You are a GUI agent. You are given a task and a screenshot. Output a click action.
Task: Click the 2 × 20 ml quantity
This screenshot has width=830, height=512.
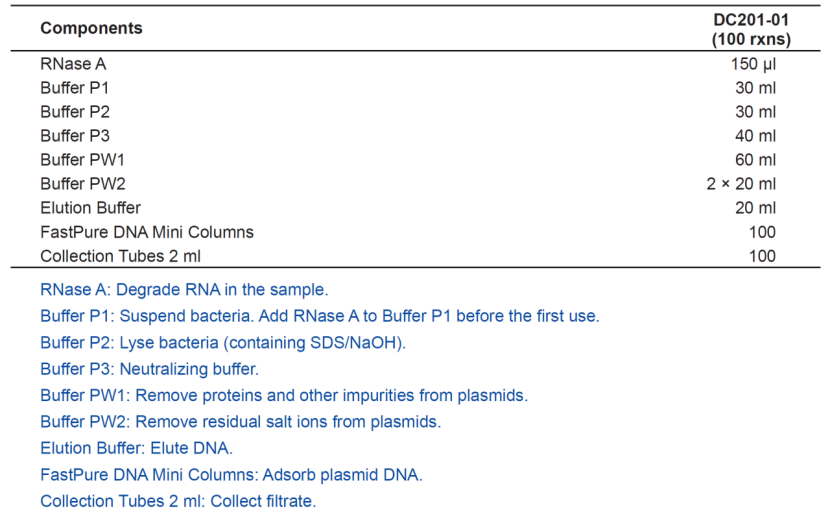tap(741, 184)
